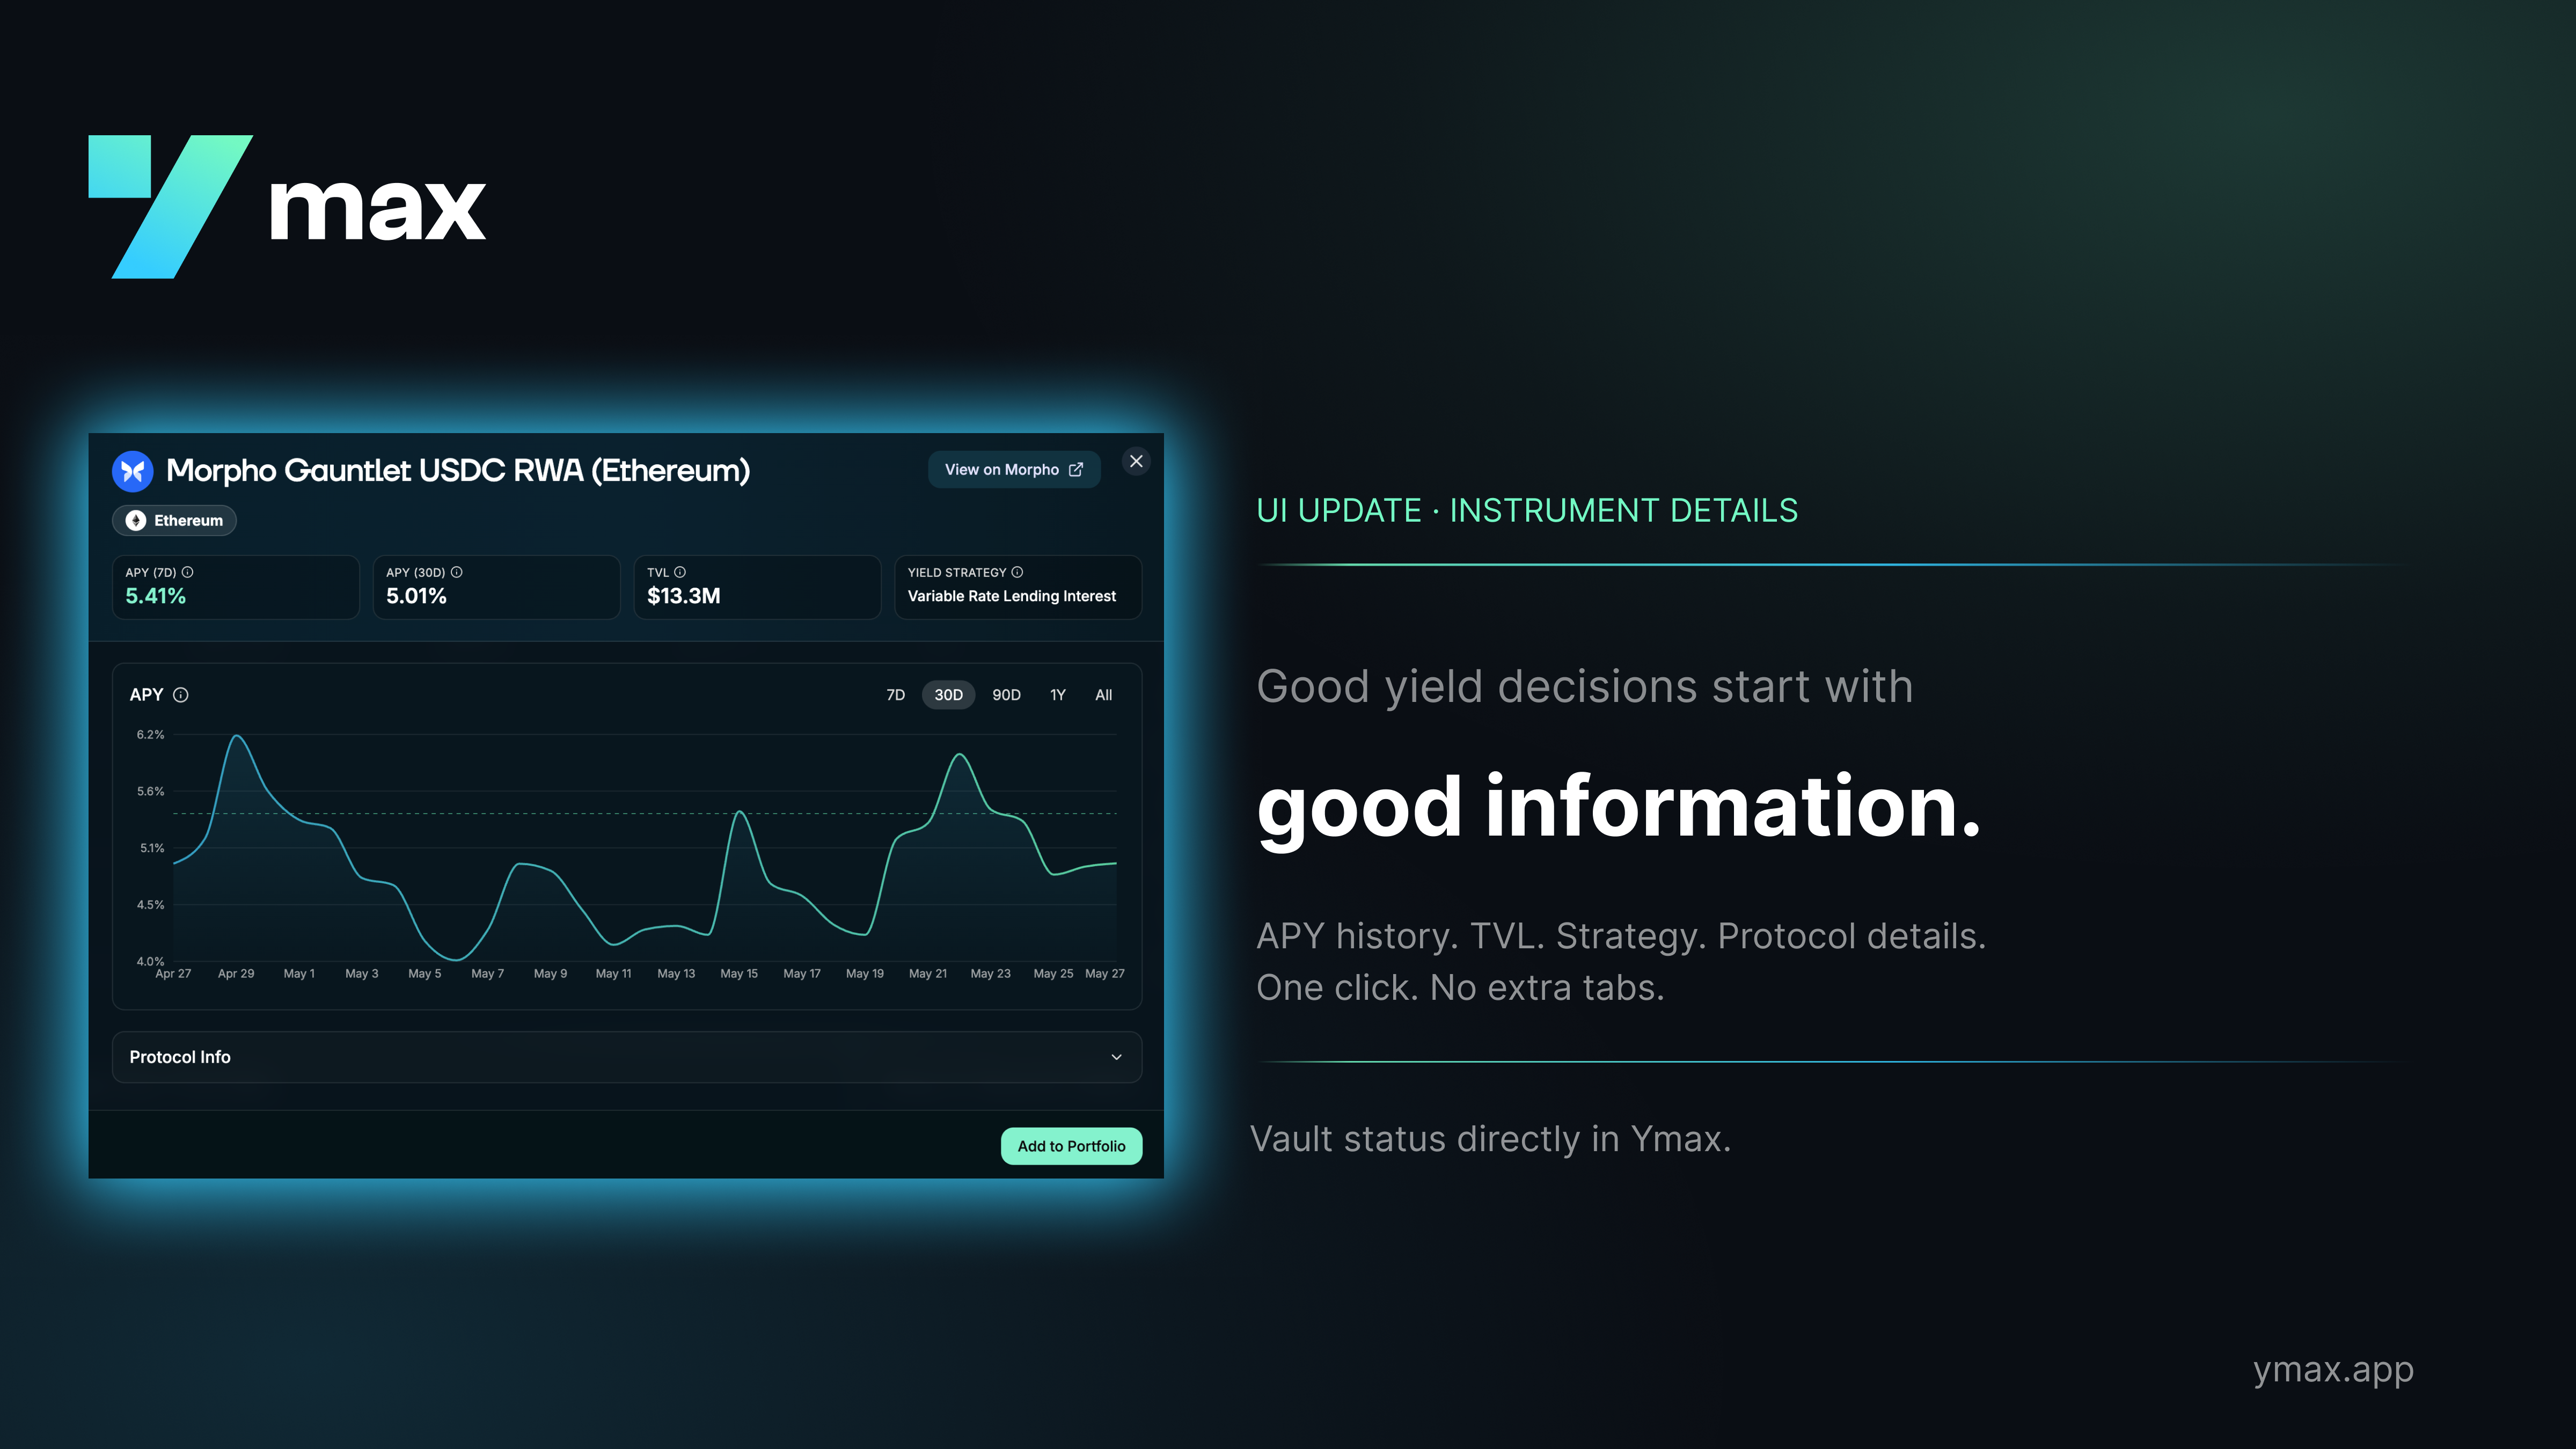Click the 5.6% y-axis label

(150, 791)
